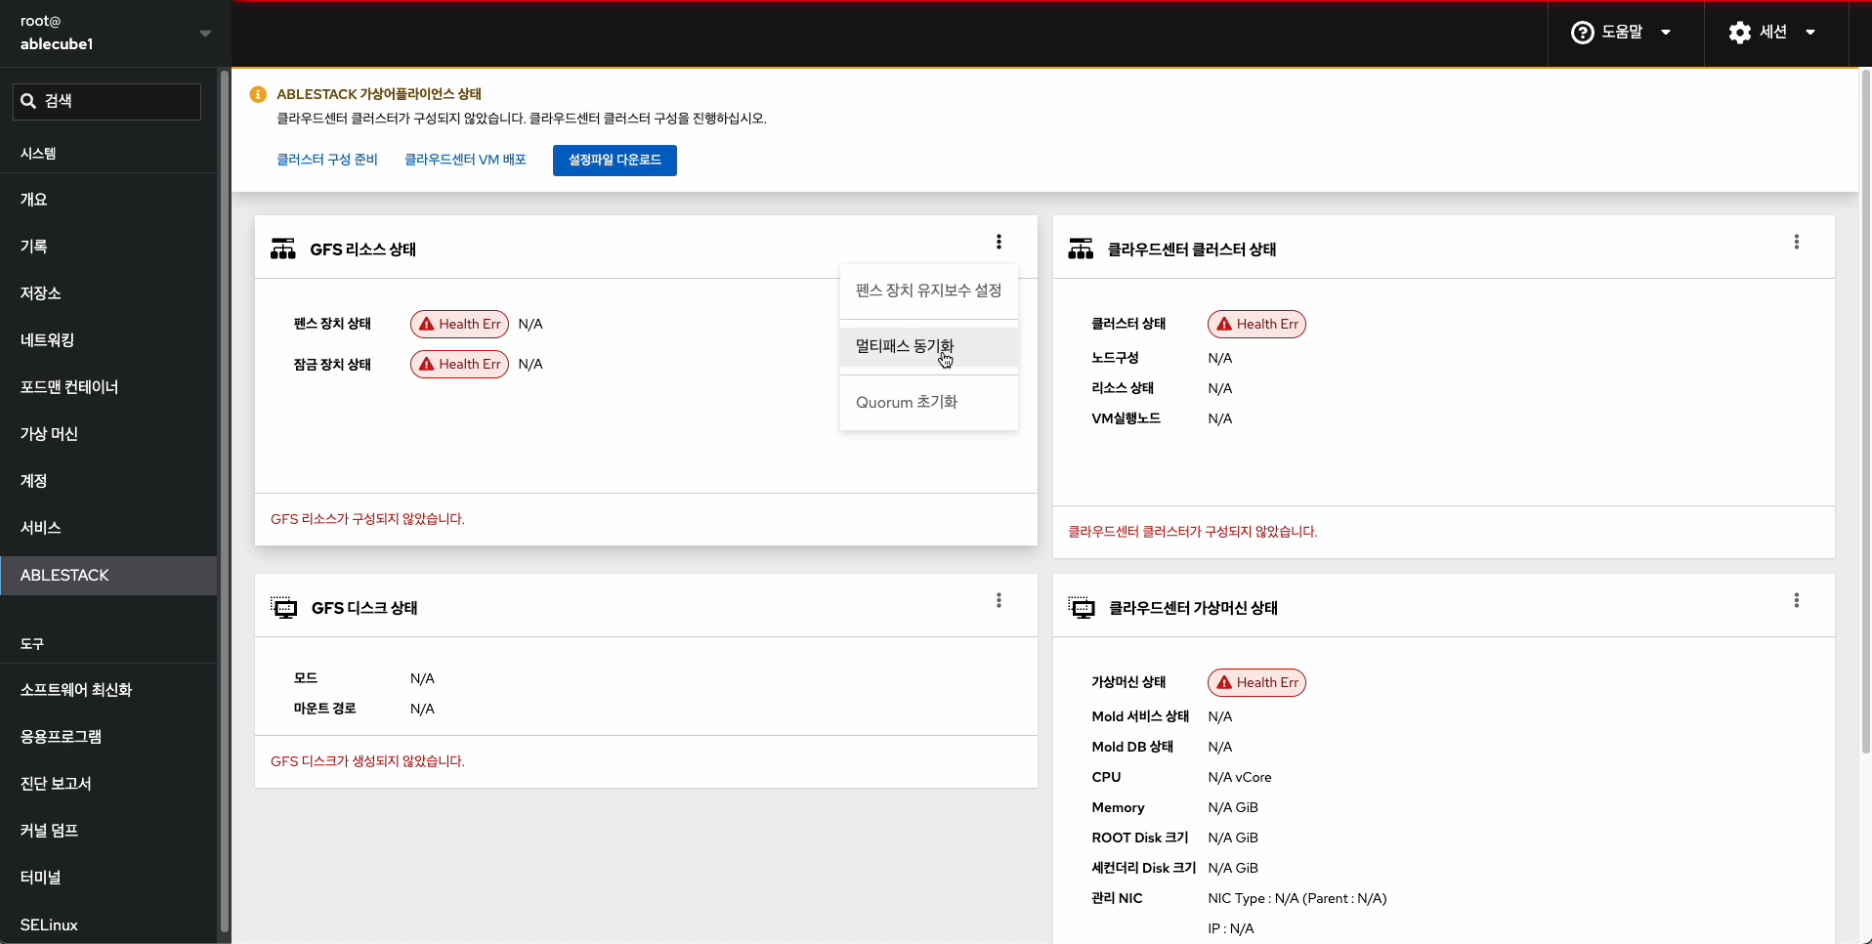Click the search magnifier icon
The height and width of the screenshot is (944, 1872).
coord(28,101)
